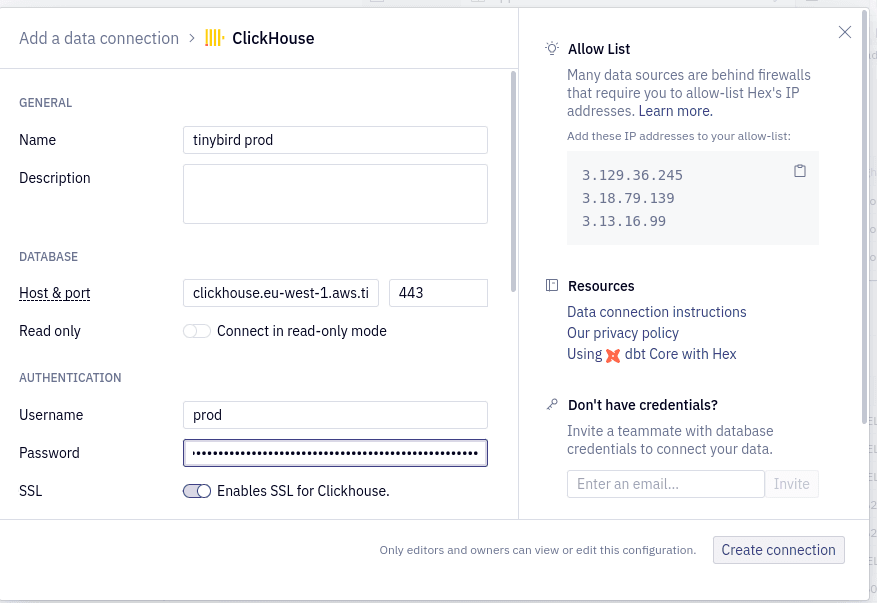Viewport: 877px width, 603px height.
Task: Click the lightbulb icon beside Allow List
Action: [551, 48]
